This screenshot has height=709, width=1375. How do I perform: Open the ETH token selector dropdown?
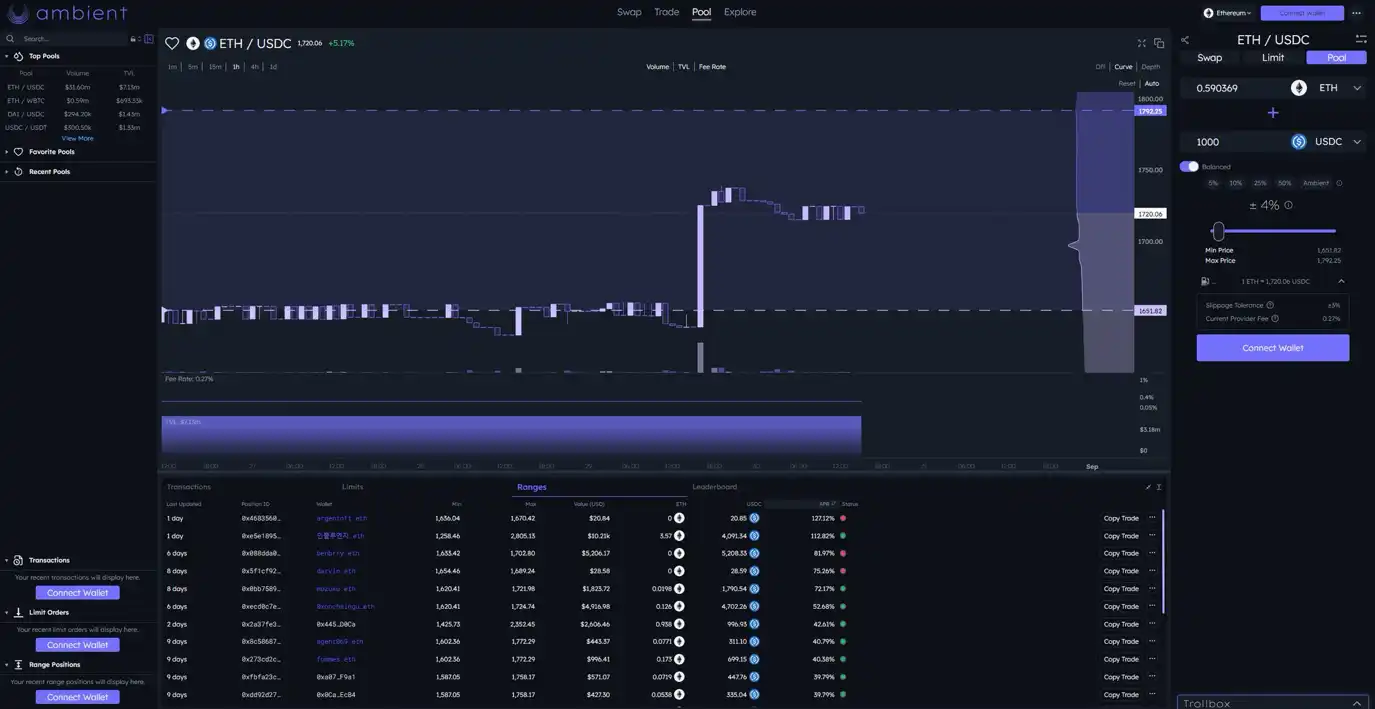(x=1328, y=88)
